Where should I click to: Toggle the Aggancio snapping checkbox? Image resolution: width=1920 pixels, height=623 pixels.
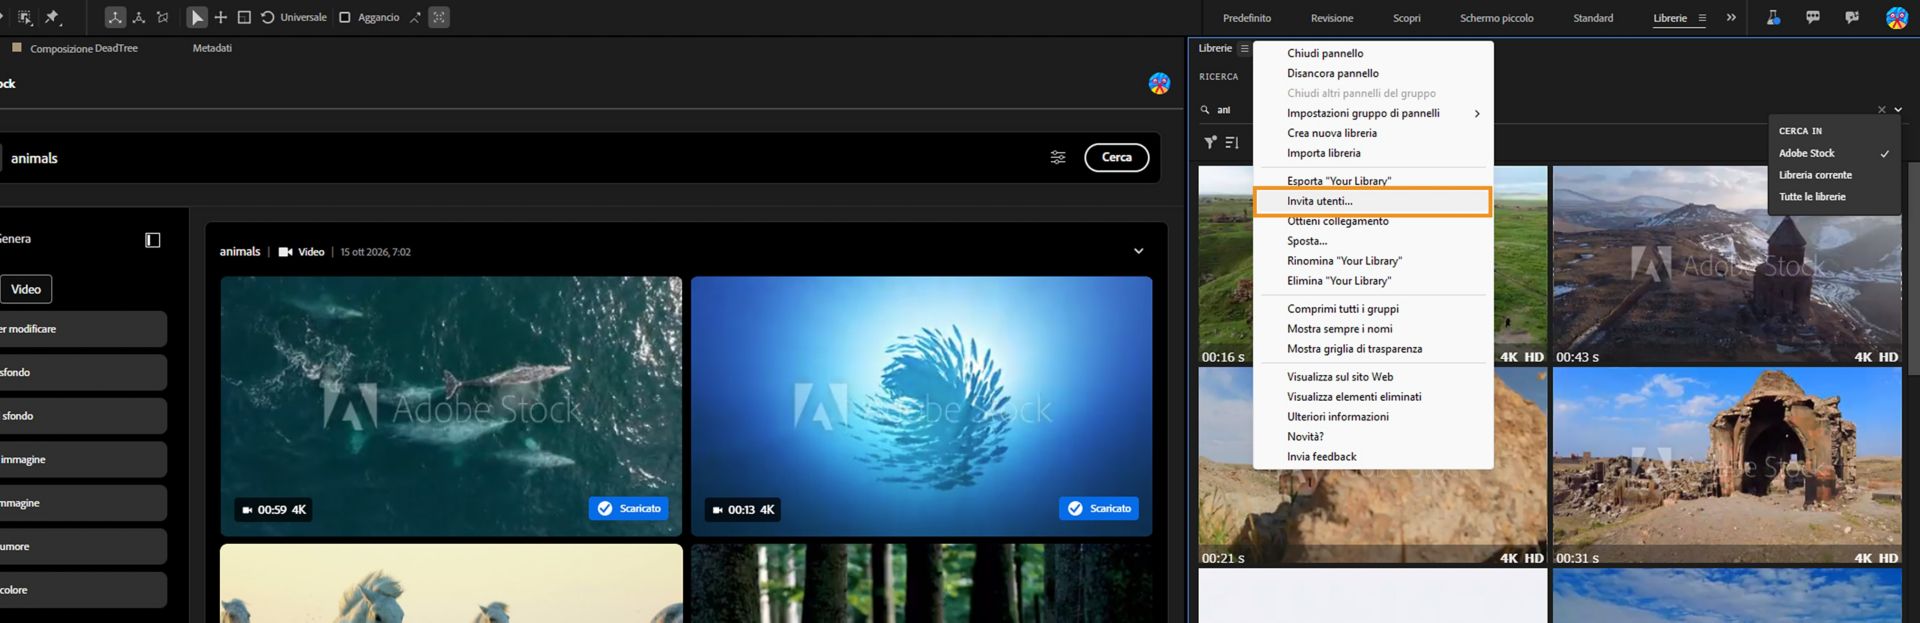coord(345,17)
